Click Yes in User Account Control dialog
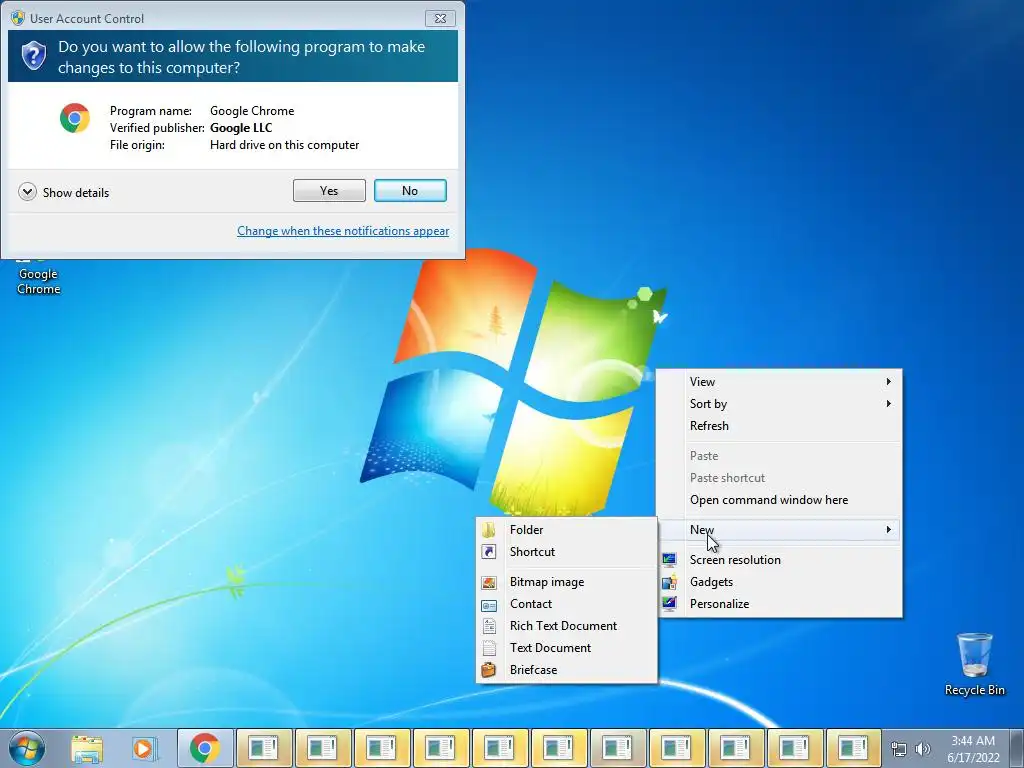The width and height of the screenshot is (1024, 768). coord(329,191)
